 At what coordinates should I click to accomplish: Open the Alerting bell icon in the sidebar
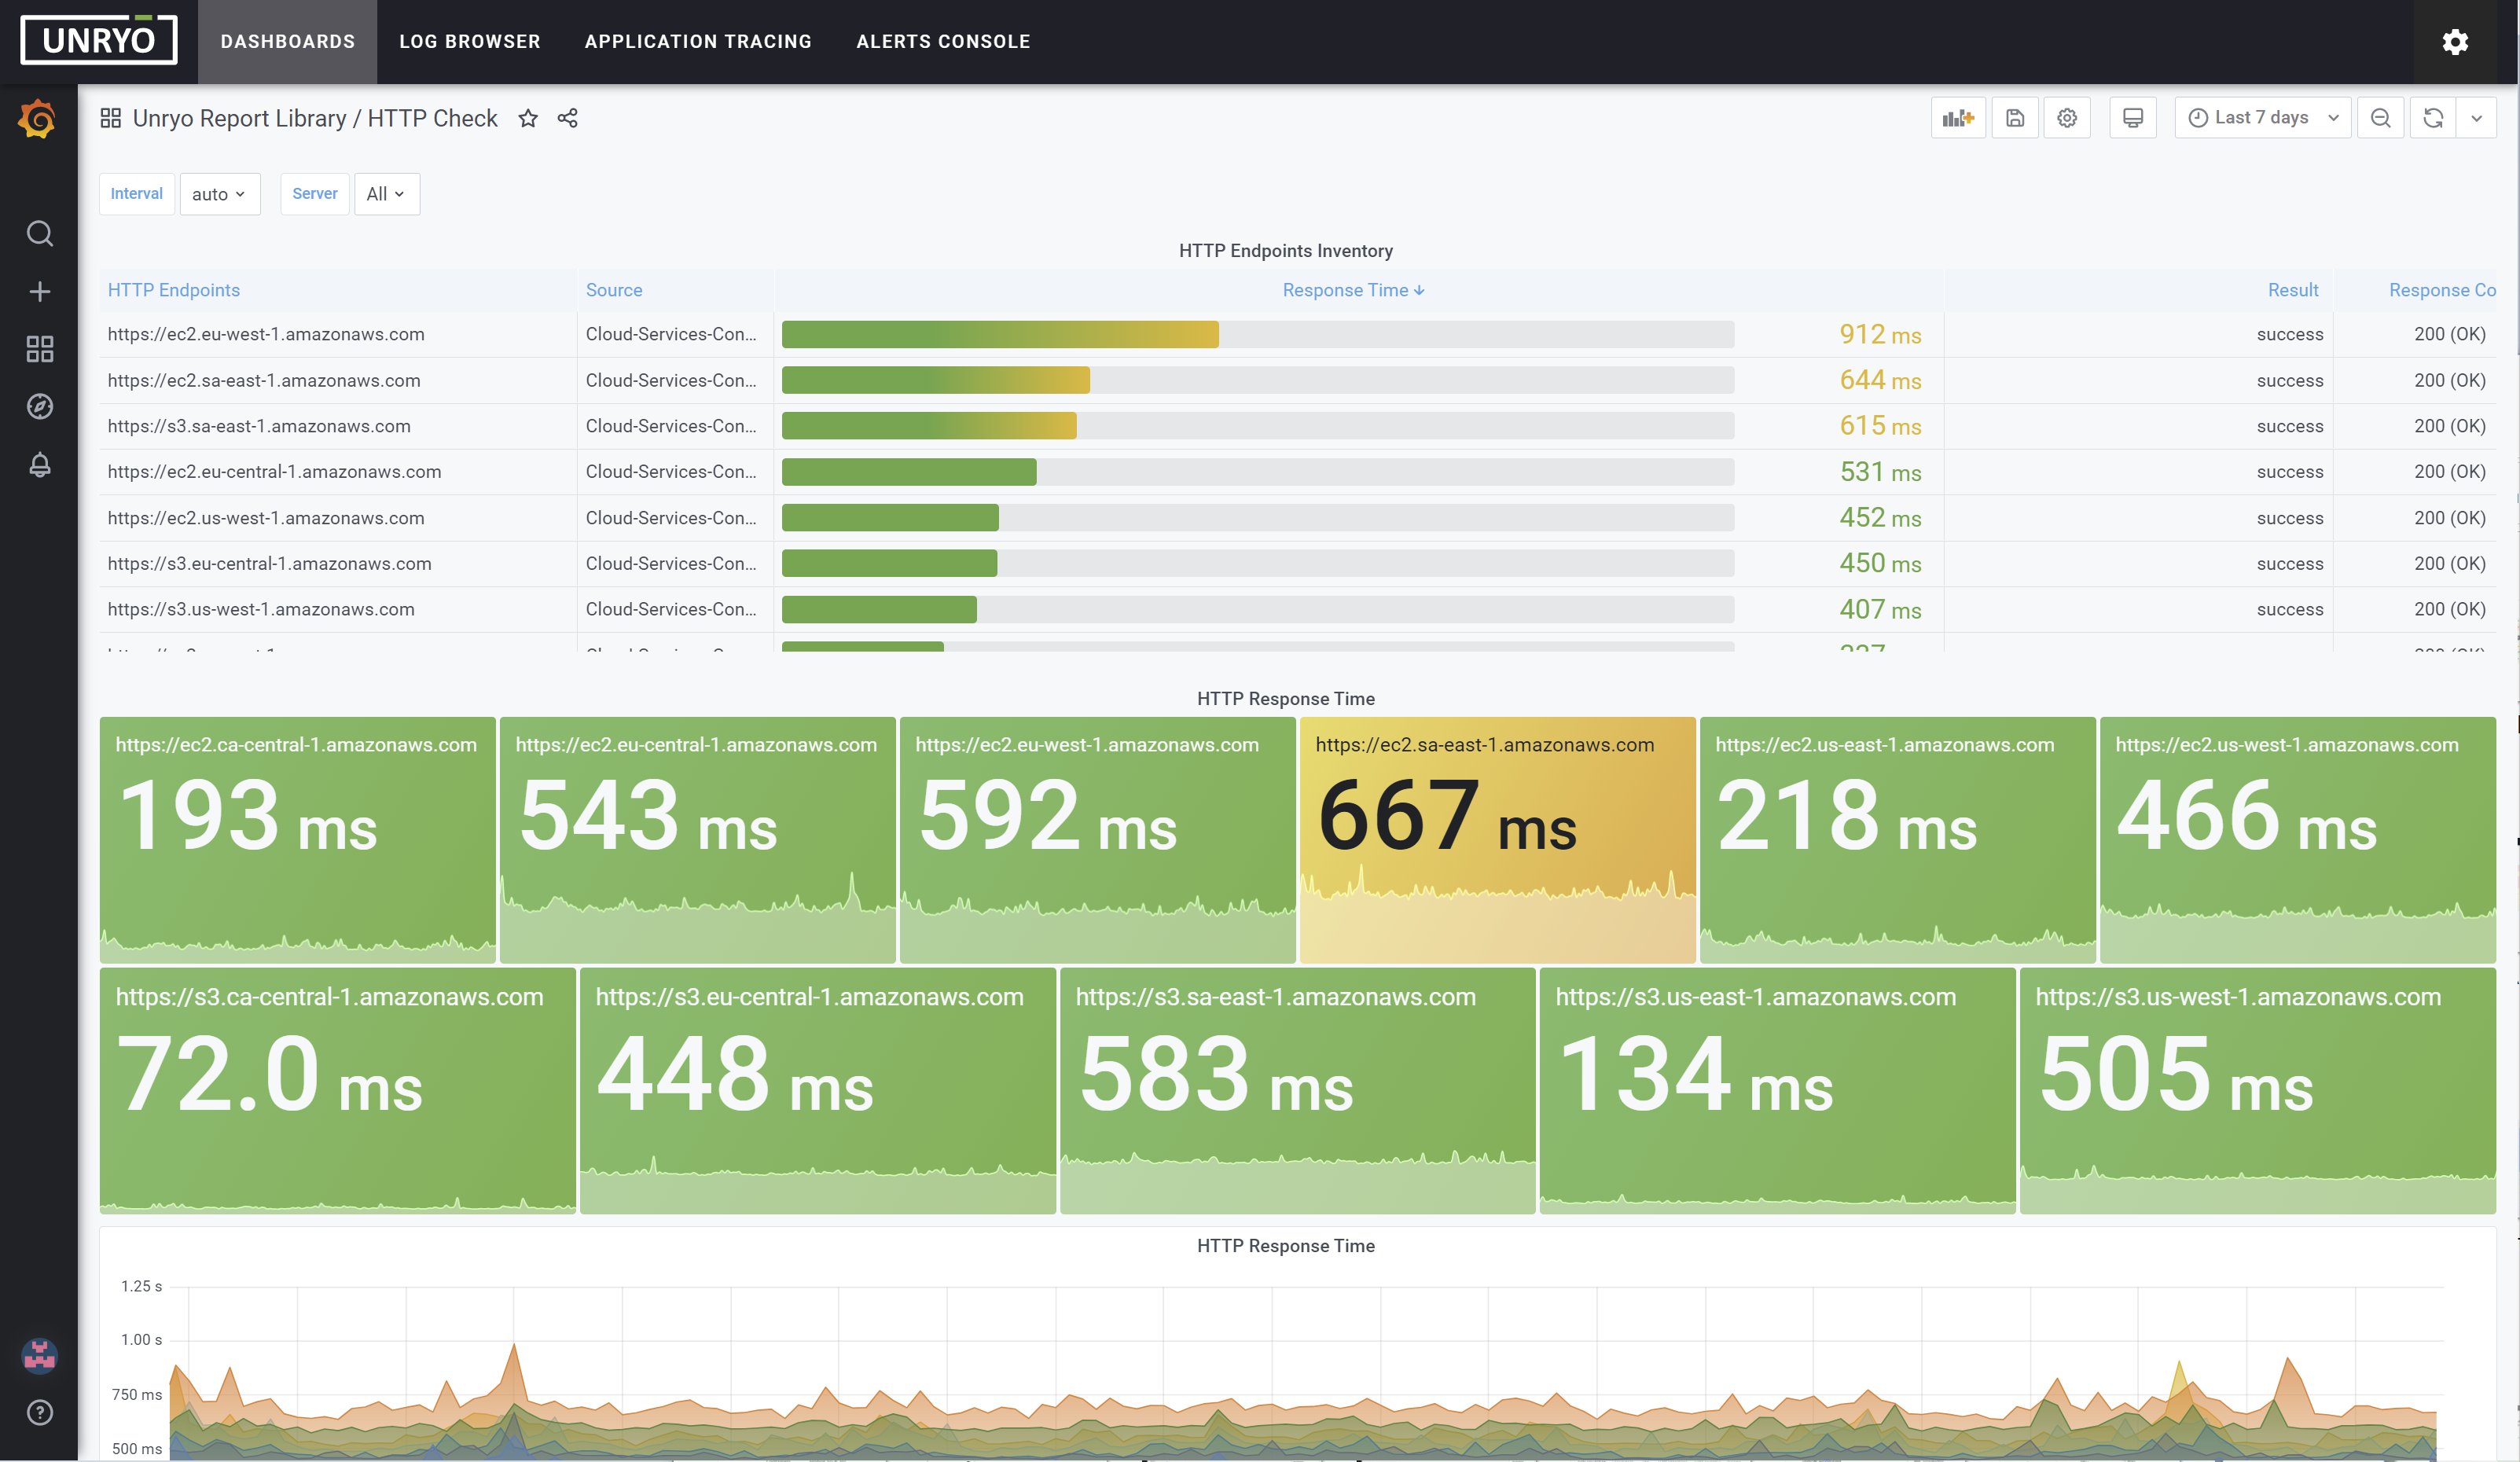tap(39, 465)
